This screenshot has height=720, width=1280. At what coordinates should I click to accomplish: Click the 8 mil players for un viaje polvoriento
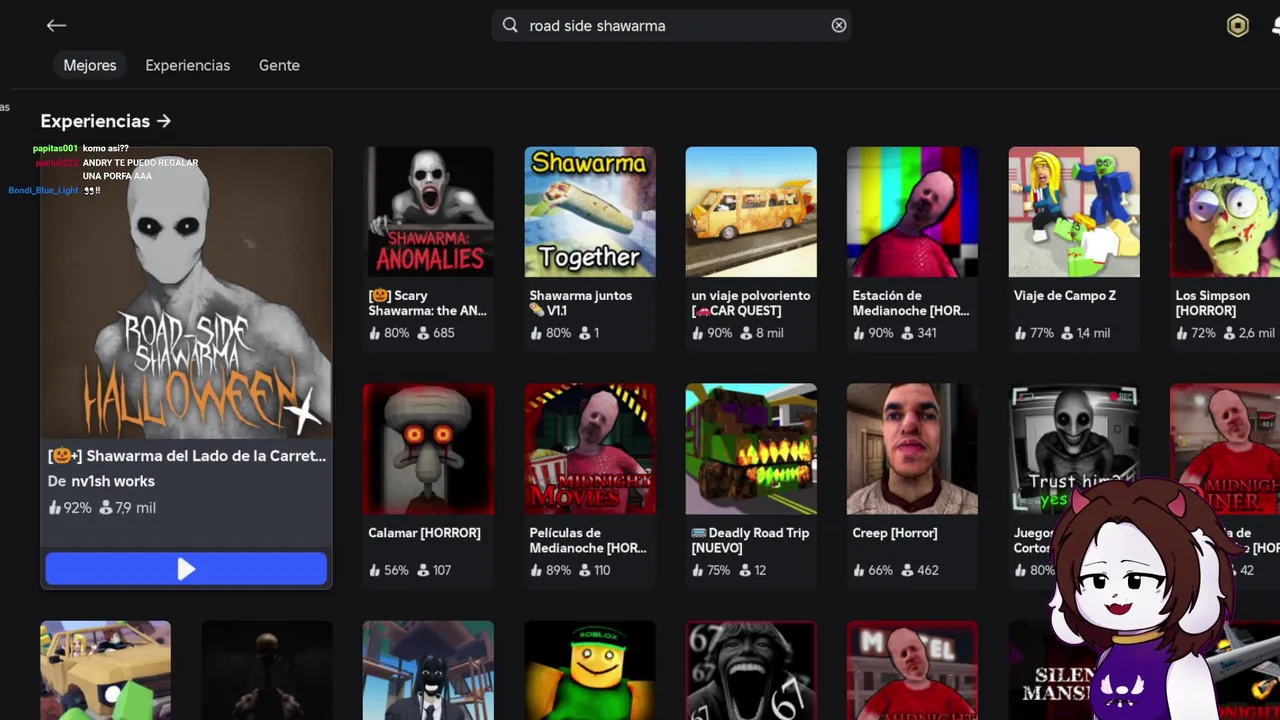click(761, 333)
